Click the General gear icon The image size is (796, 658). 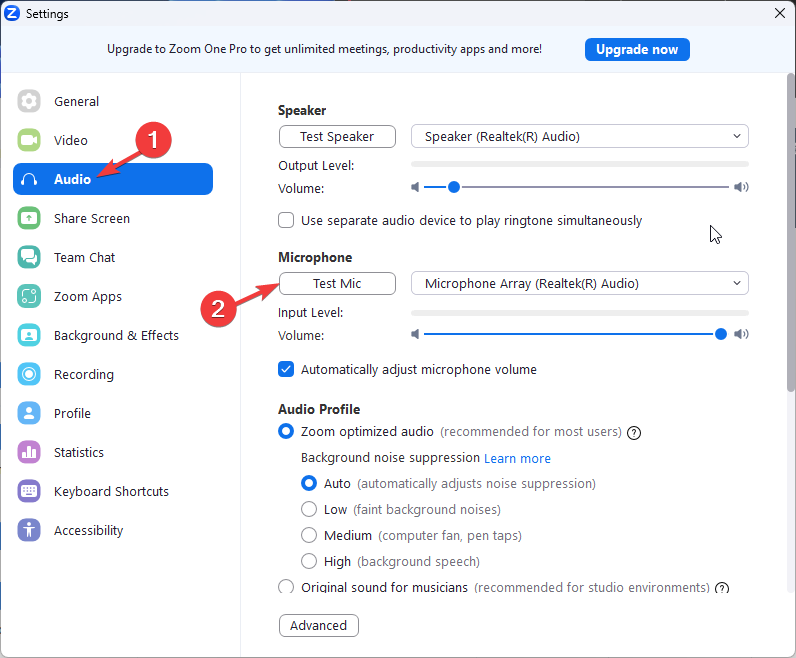29,101
